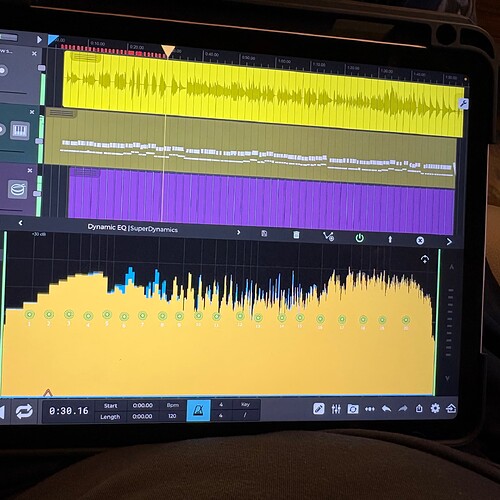500x500 pixels.
Task: Open the drum instrument on purple track
Action: tap(17, 189)
